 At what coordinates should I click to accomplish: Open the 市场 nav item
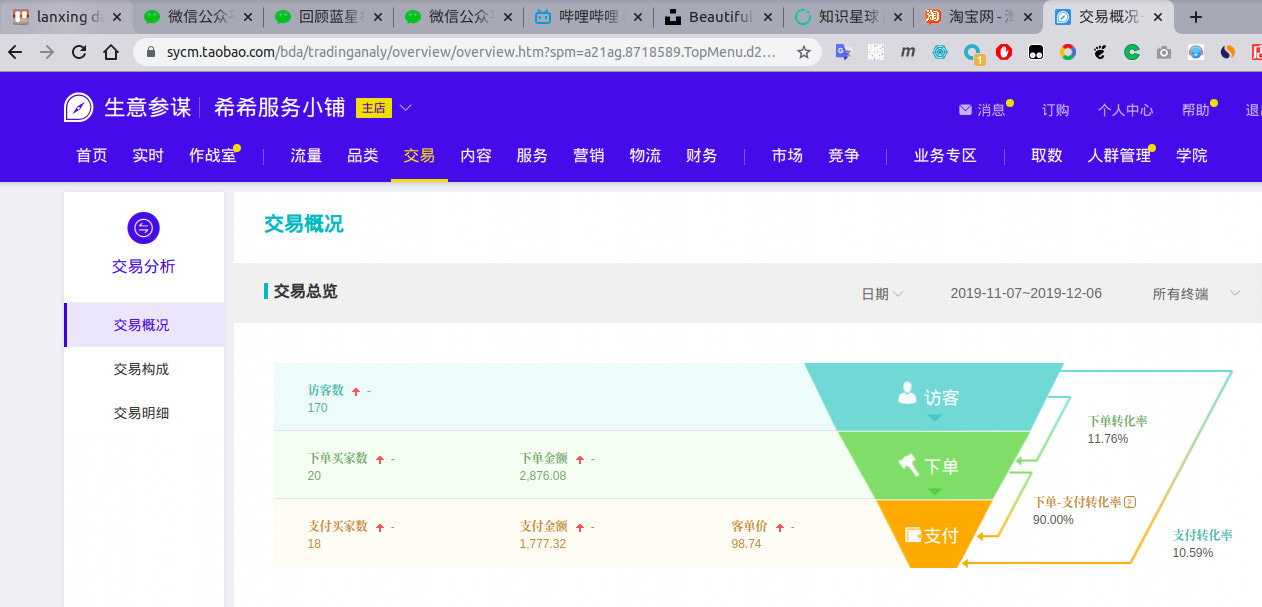point(787,155)
